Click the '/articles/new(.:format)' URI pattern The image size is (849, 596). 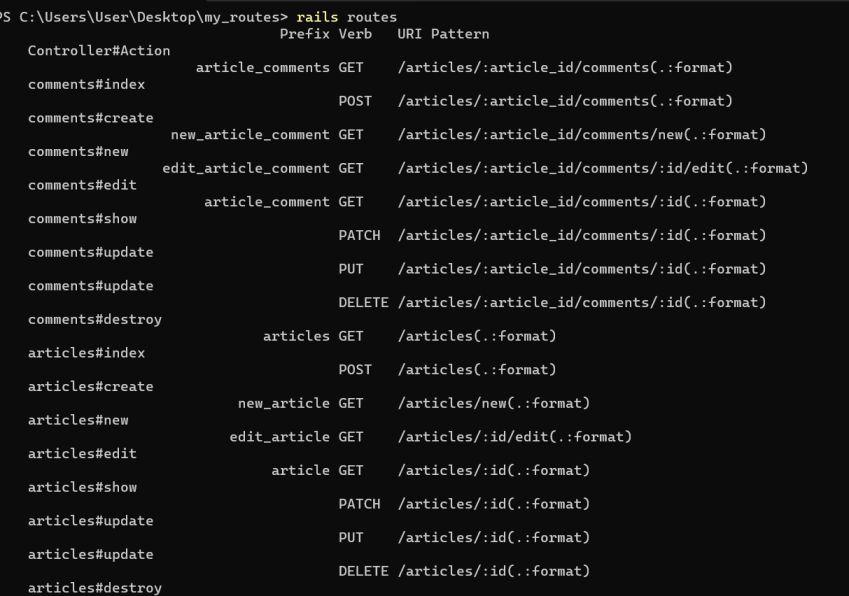tap(493, 404)
